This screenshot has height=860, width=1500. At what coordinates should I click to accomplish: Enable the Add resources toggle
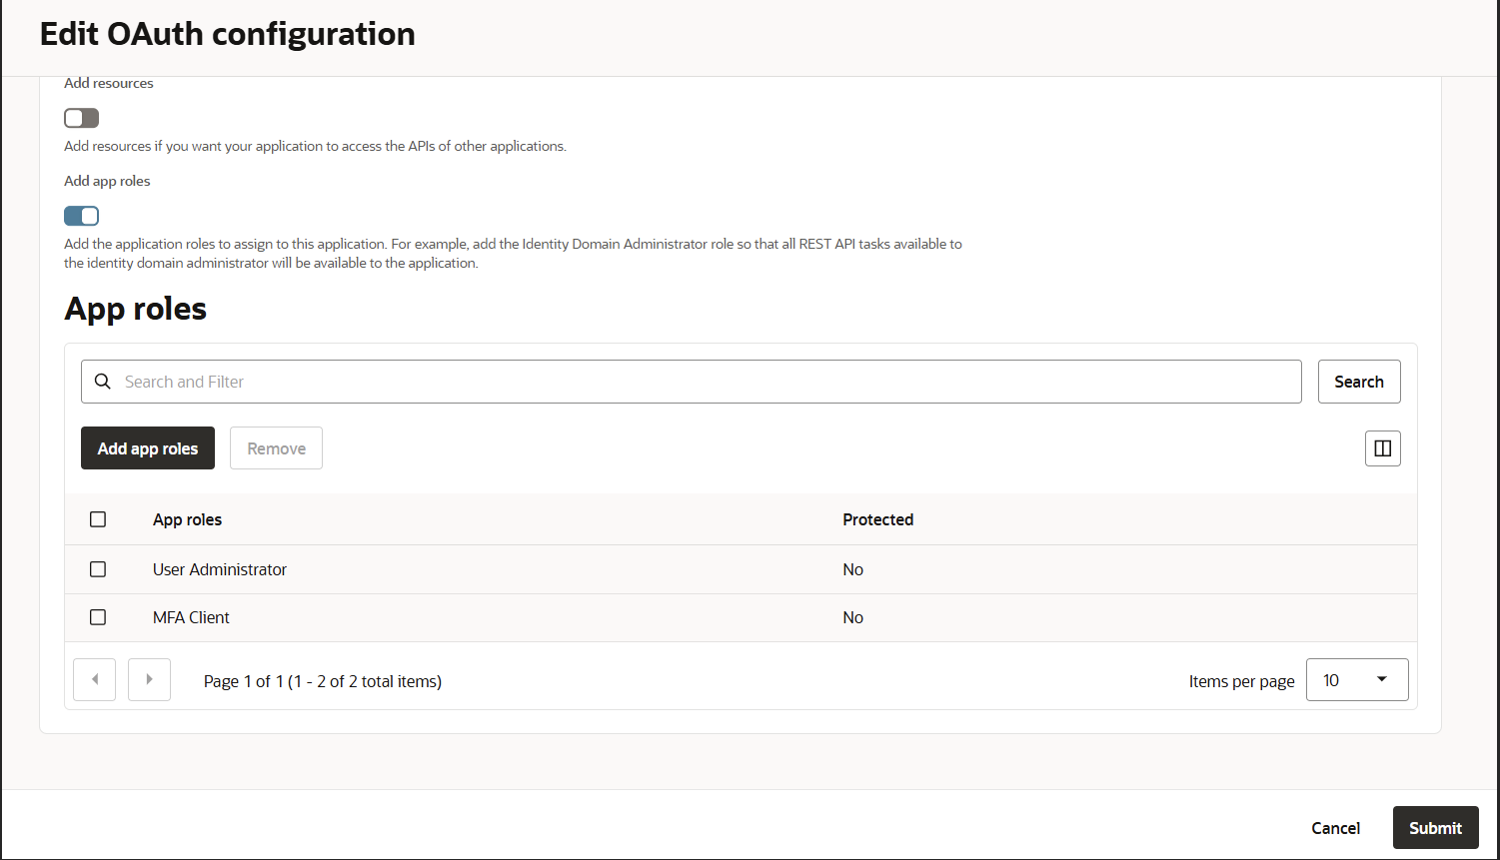[x=81, y=117]
